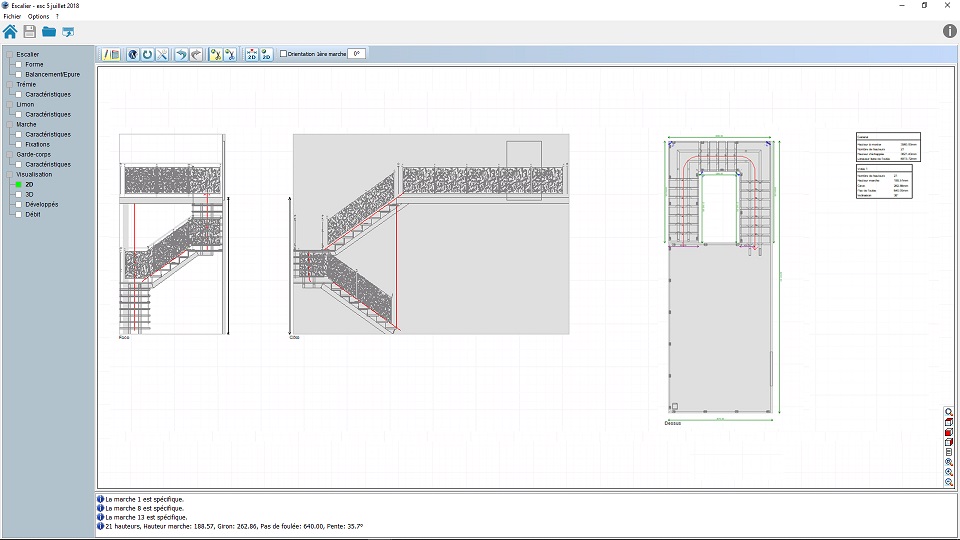
Task: Zoom out with the bottom magnifier icon
Action: 949,482
